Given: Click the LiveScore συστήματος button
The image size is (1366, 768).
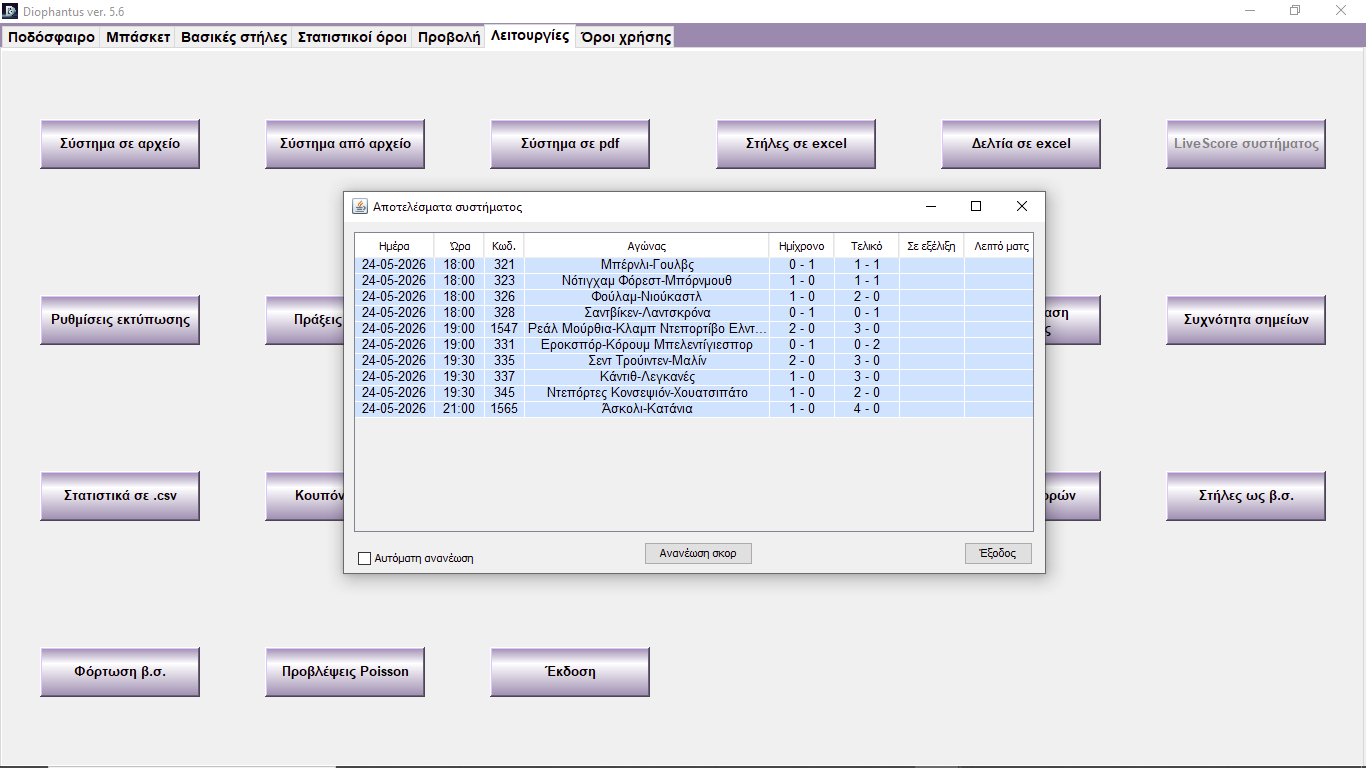Looking at the screenshot, I should pyautogui.click(x=1246, y=144).
